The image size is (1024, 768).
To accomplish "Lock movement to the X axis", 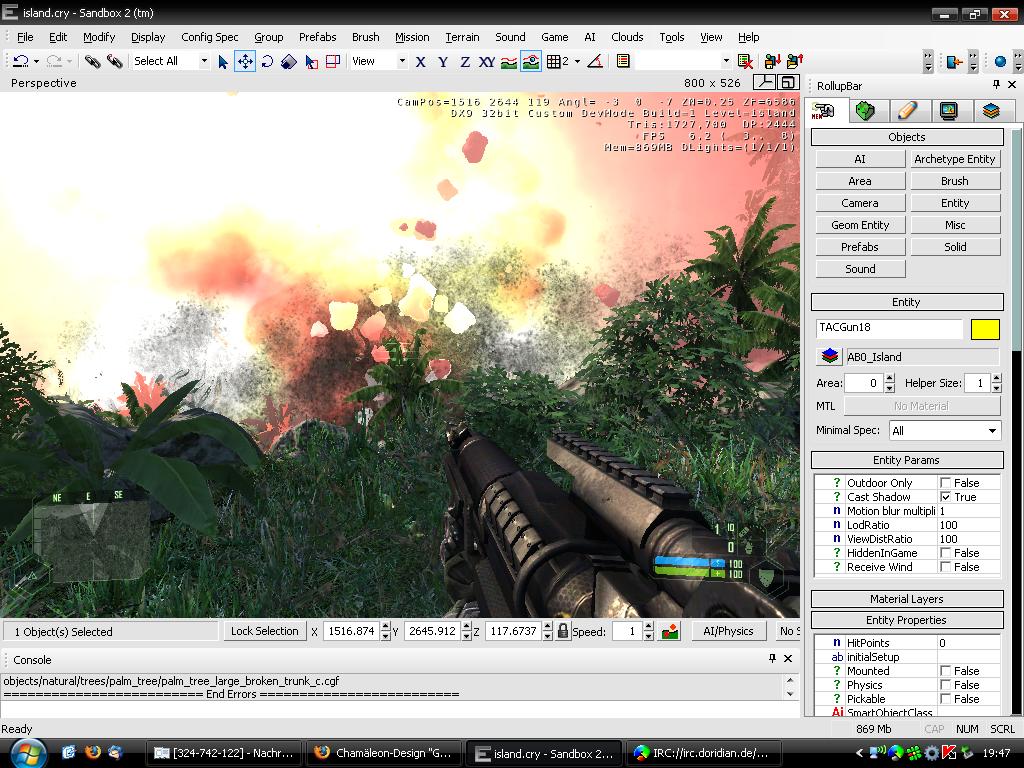I will [421, 61].
